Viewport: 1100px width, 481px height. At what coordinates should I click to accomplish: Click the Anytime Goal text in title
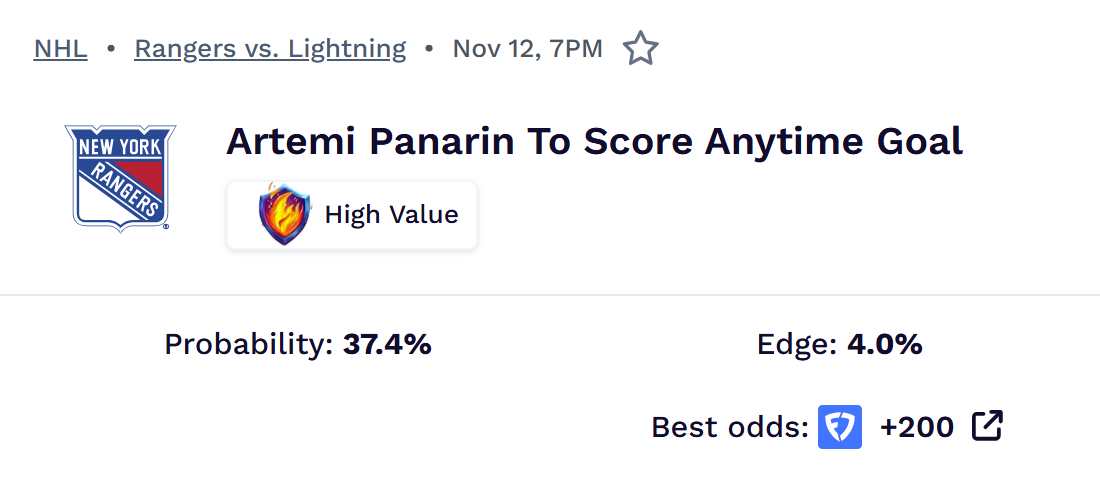pos(833,141)
